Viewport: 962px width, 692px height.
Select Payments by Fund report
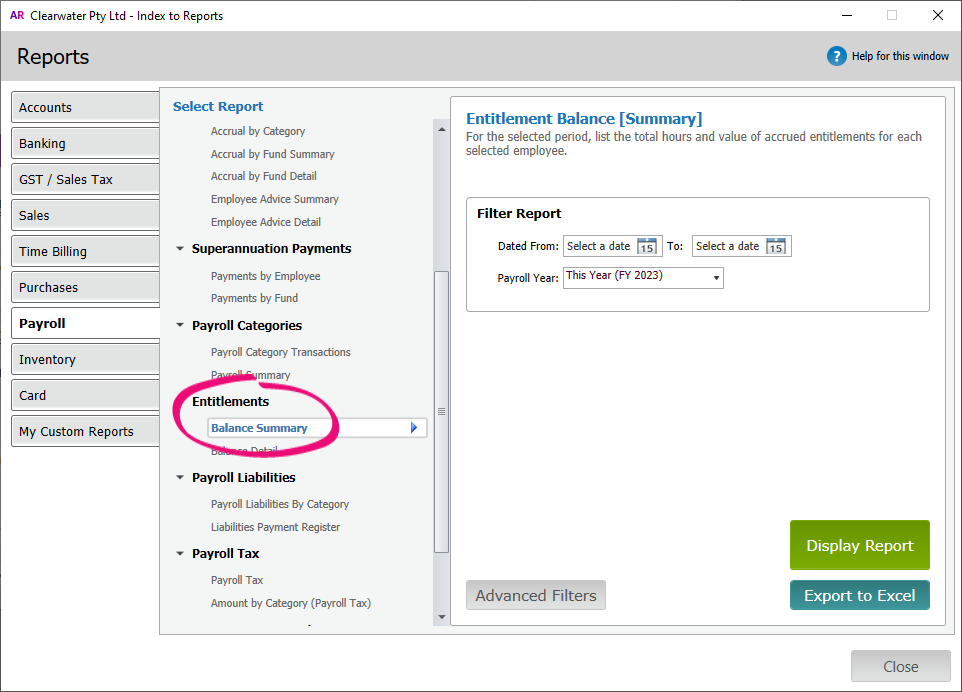255,298
